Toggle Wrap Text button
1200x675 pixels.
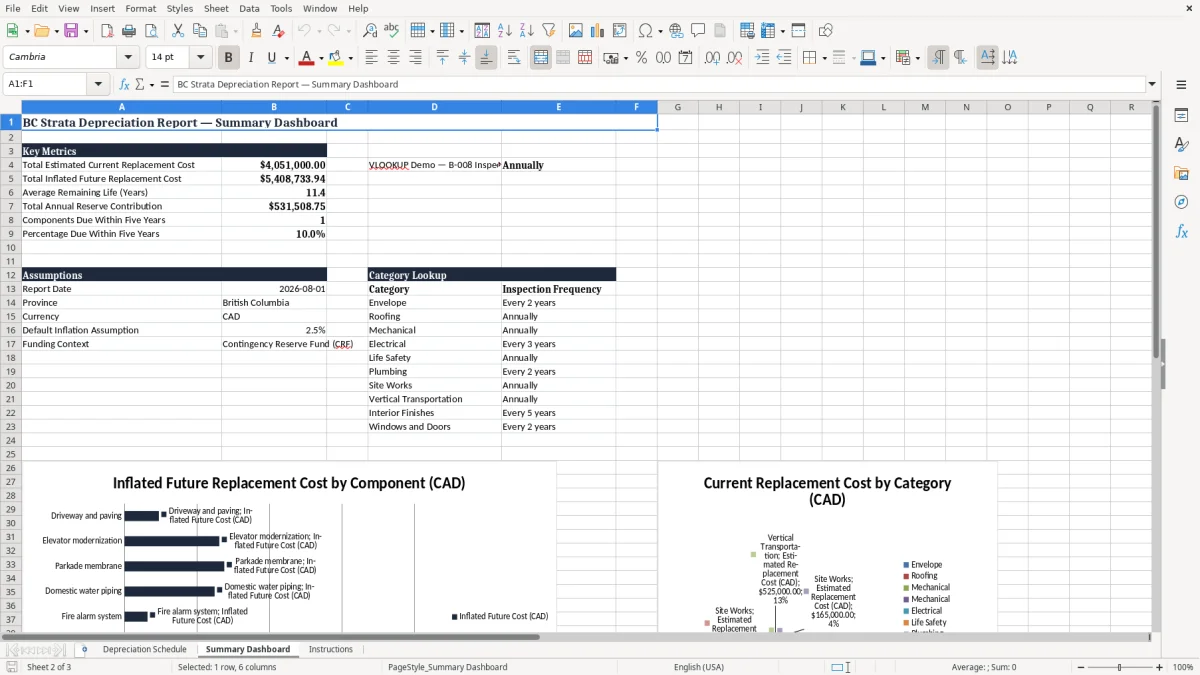[513, 58]
